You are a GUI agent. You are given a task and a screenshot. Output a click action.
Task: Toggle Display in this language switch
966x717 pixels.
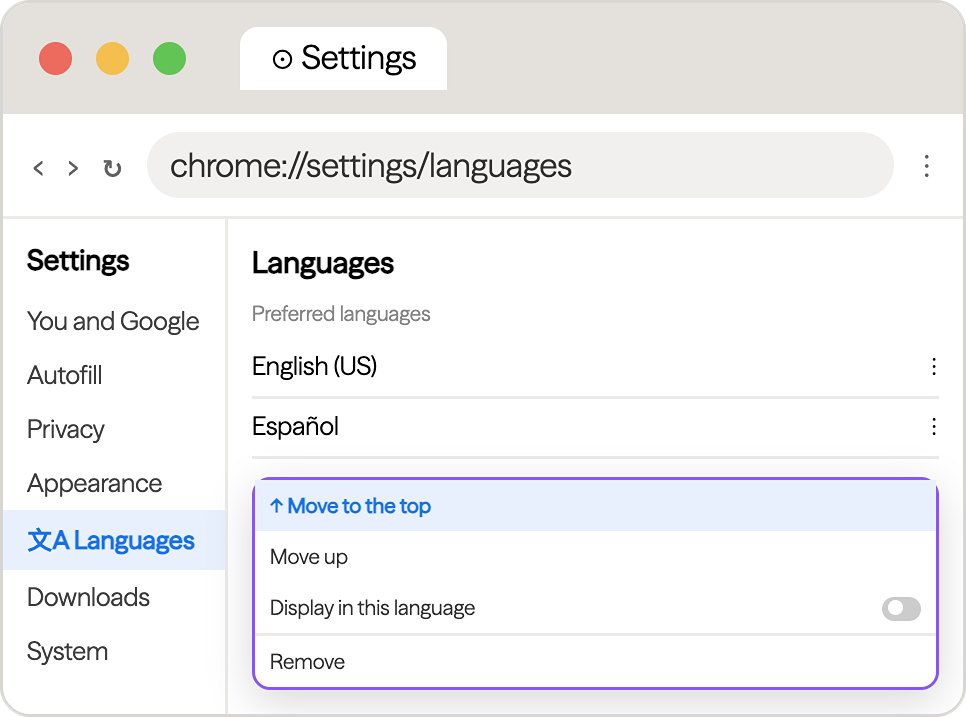click(x=901, y=609)
